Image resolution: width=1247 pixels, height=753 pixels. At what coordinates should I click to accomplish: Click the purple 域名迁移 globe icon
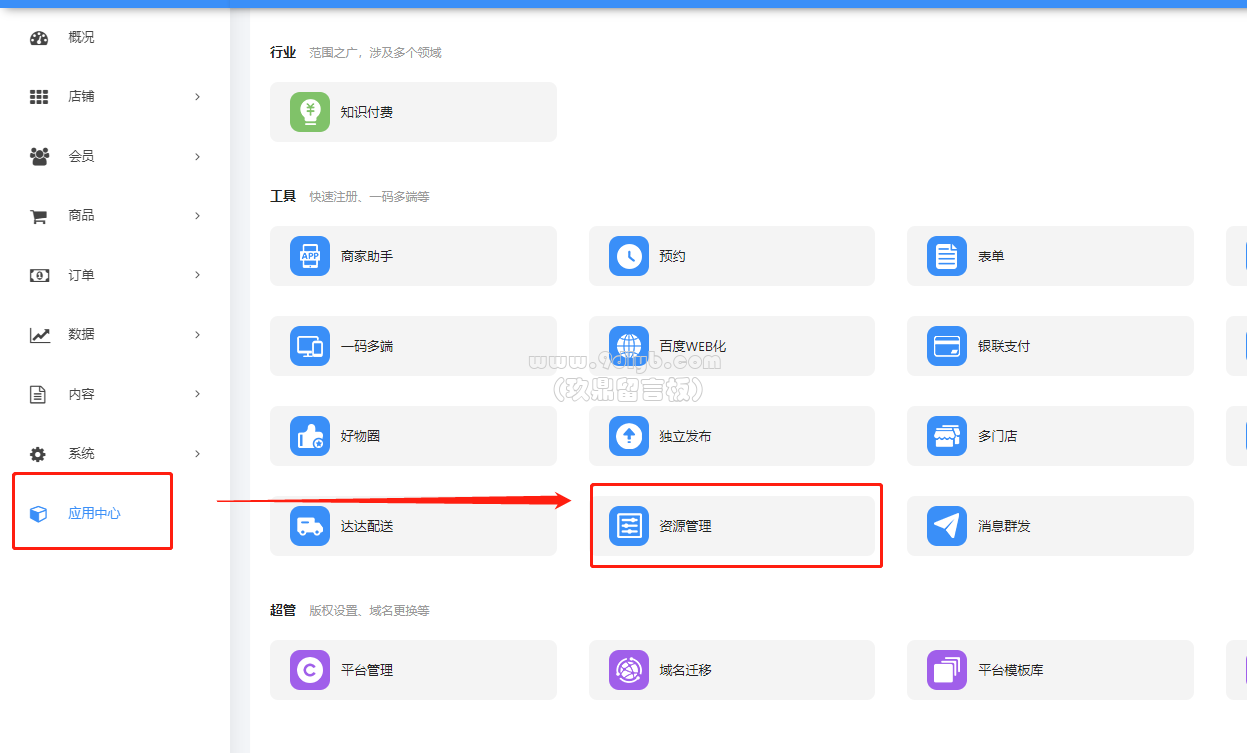(629, 670)
